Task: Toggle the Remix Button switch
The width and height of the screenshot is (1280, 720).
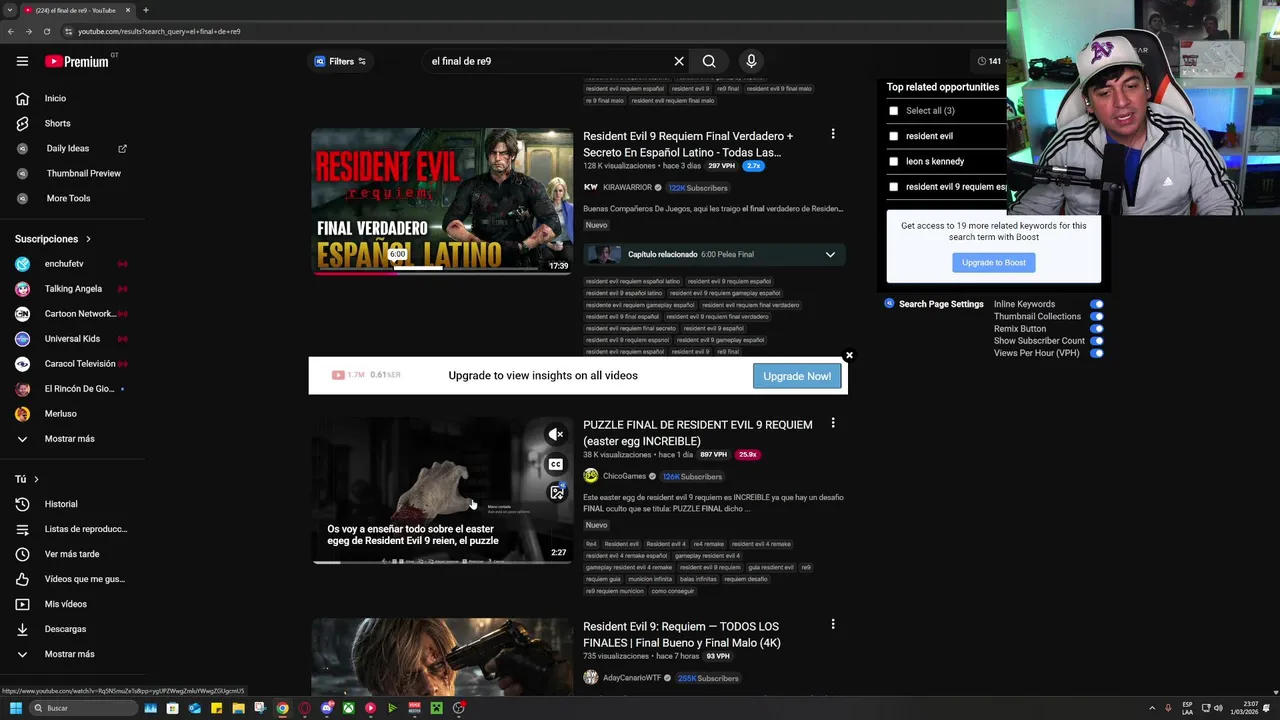Action: click(1097, 329)
